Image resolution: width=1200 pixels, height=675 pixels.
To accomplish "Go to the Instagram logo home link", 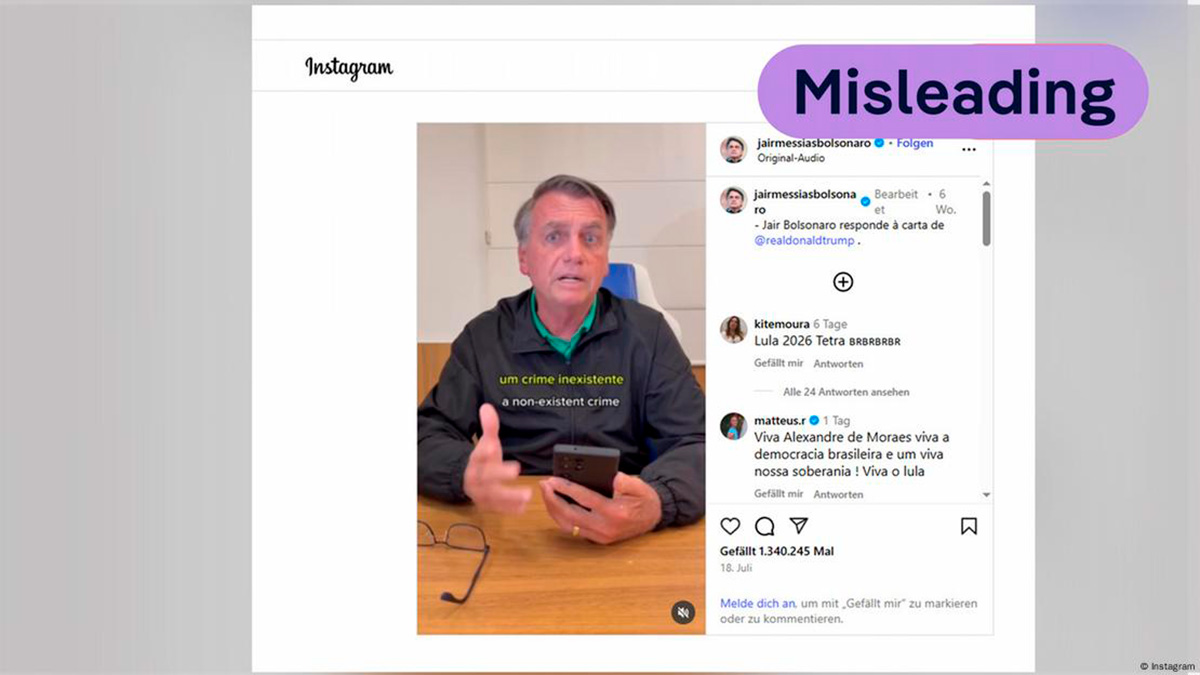I will pyautogui.click(x=349, y=68).
